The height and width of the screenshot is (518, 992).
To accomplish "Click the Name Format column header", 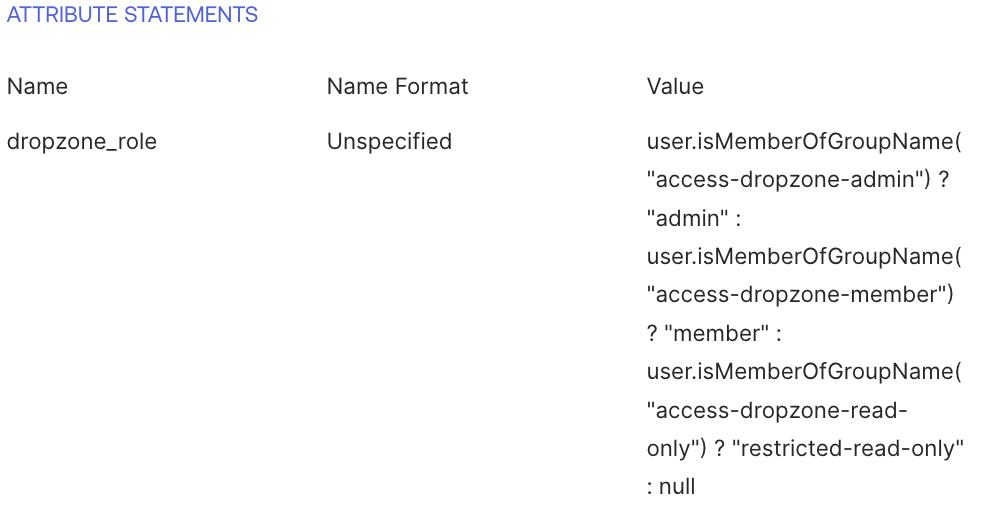I will click(397, 87).
